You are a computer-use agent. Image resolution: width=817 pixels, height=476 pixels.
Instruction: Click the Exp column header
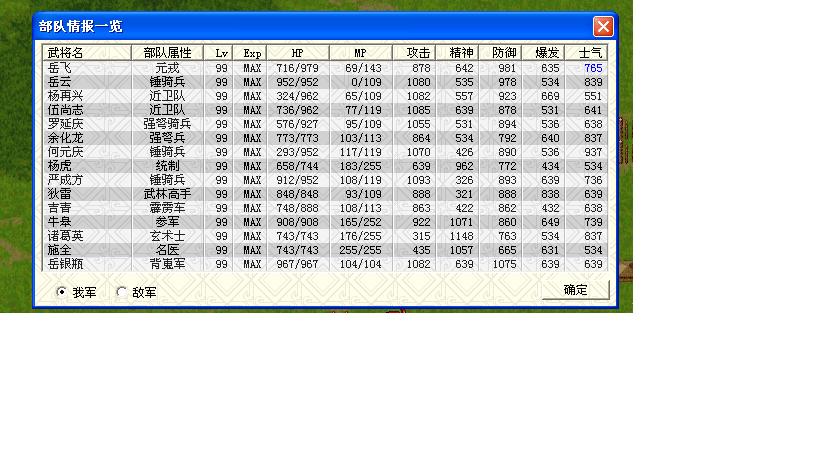(252, 52)
